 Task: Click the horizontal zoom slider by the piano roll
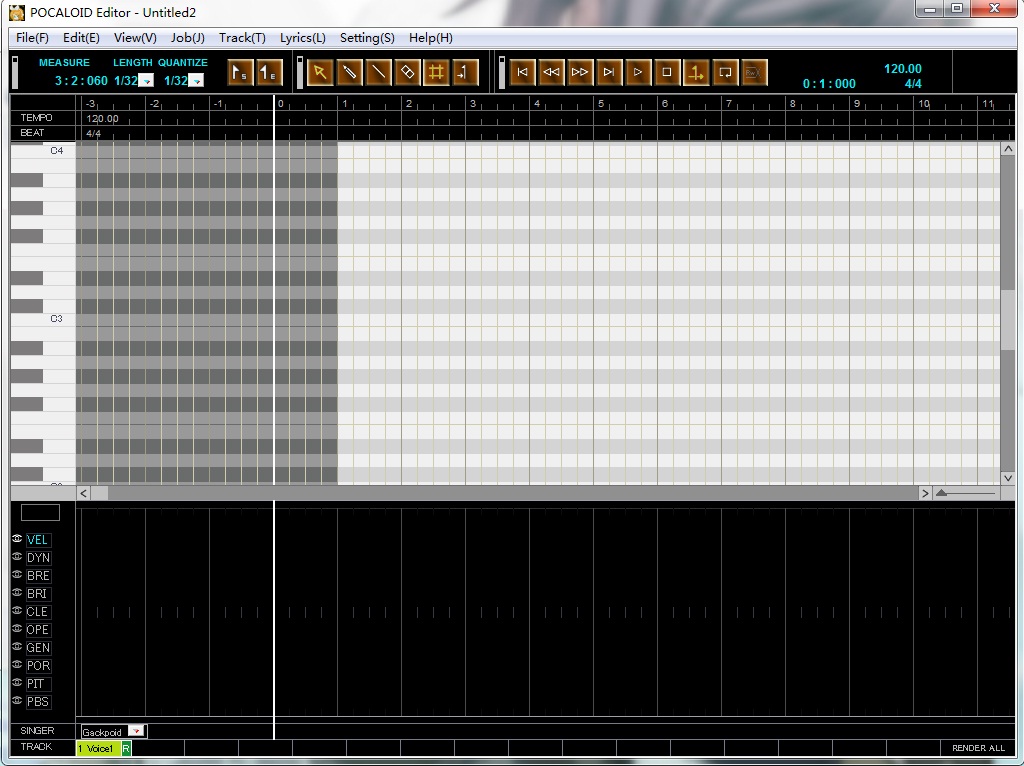coord(965,493)
